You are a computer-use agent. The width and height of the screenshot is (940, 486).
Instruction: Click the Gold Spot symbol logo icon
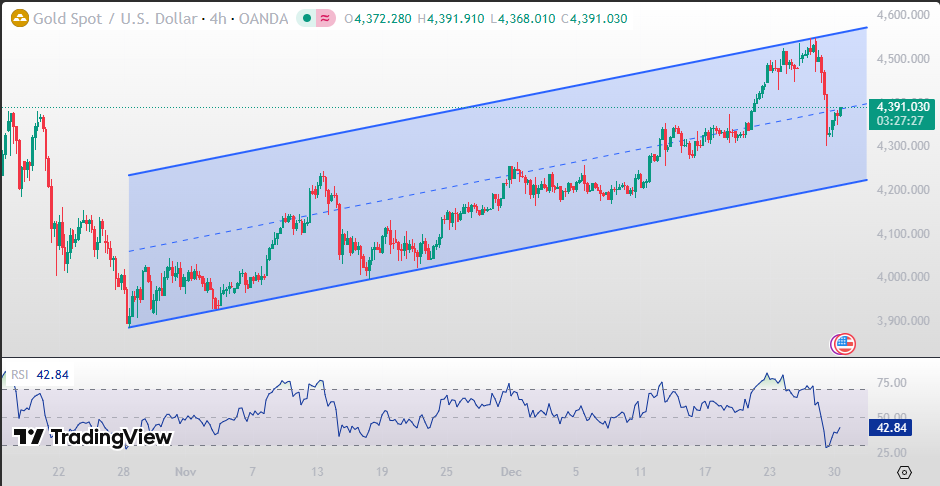click(x=18, y=18)
